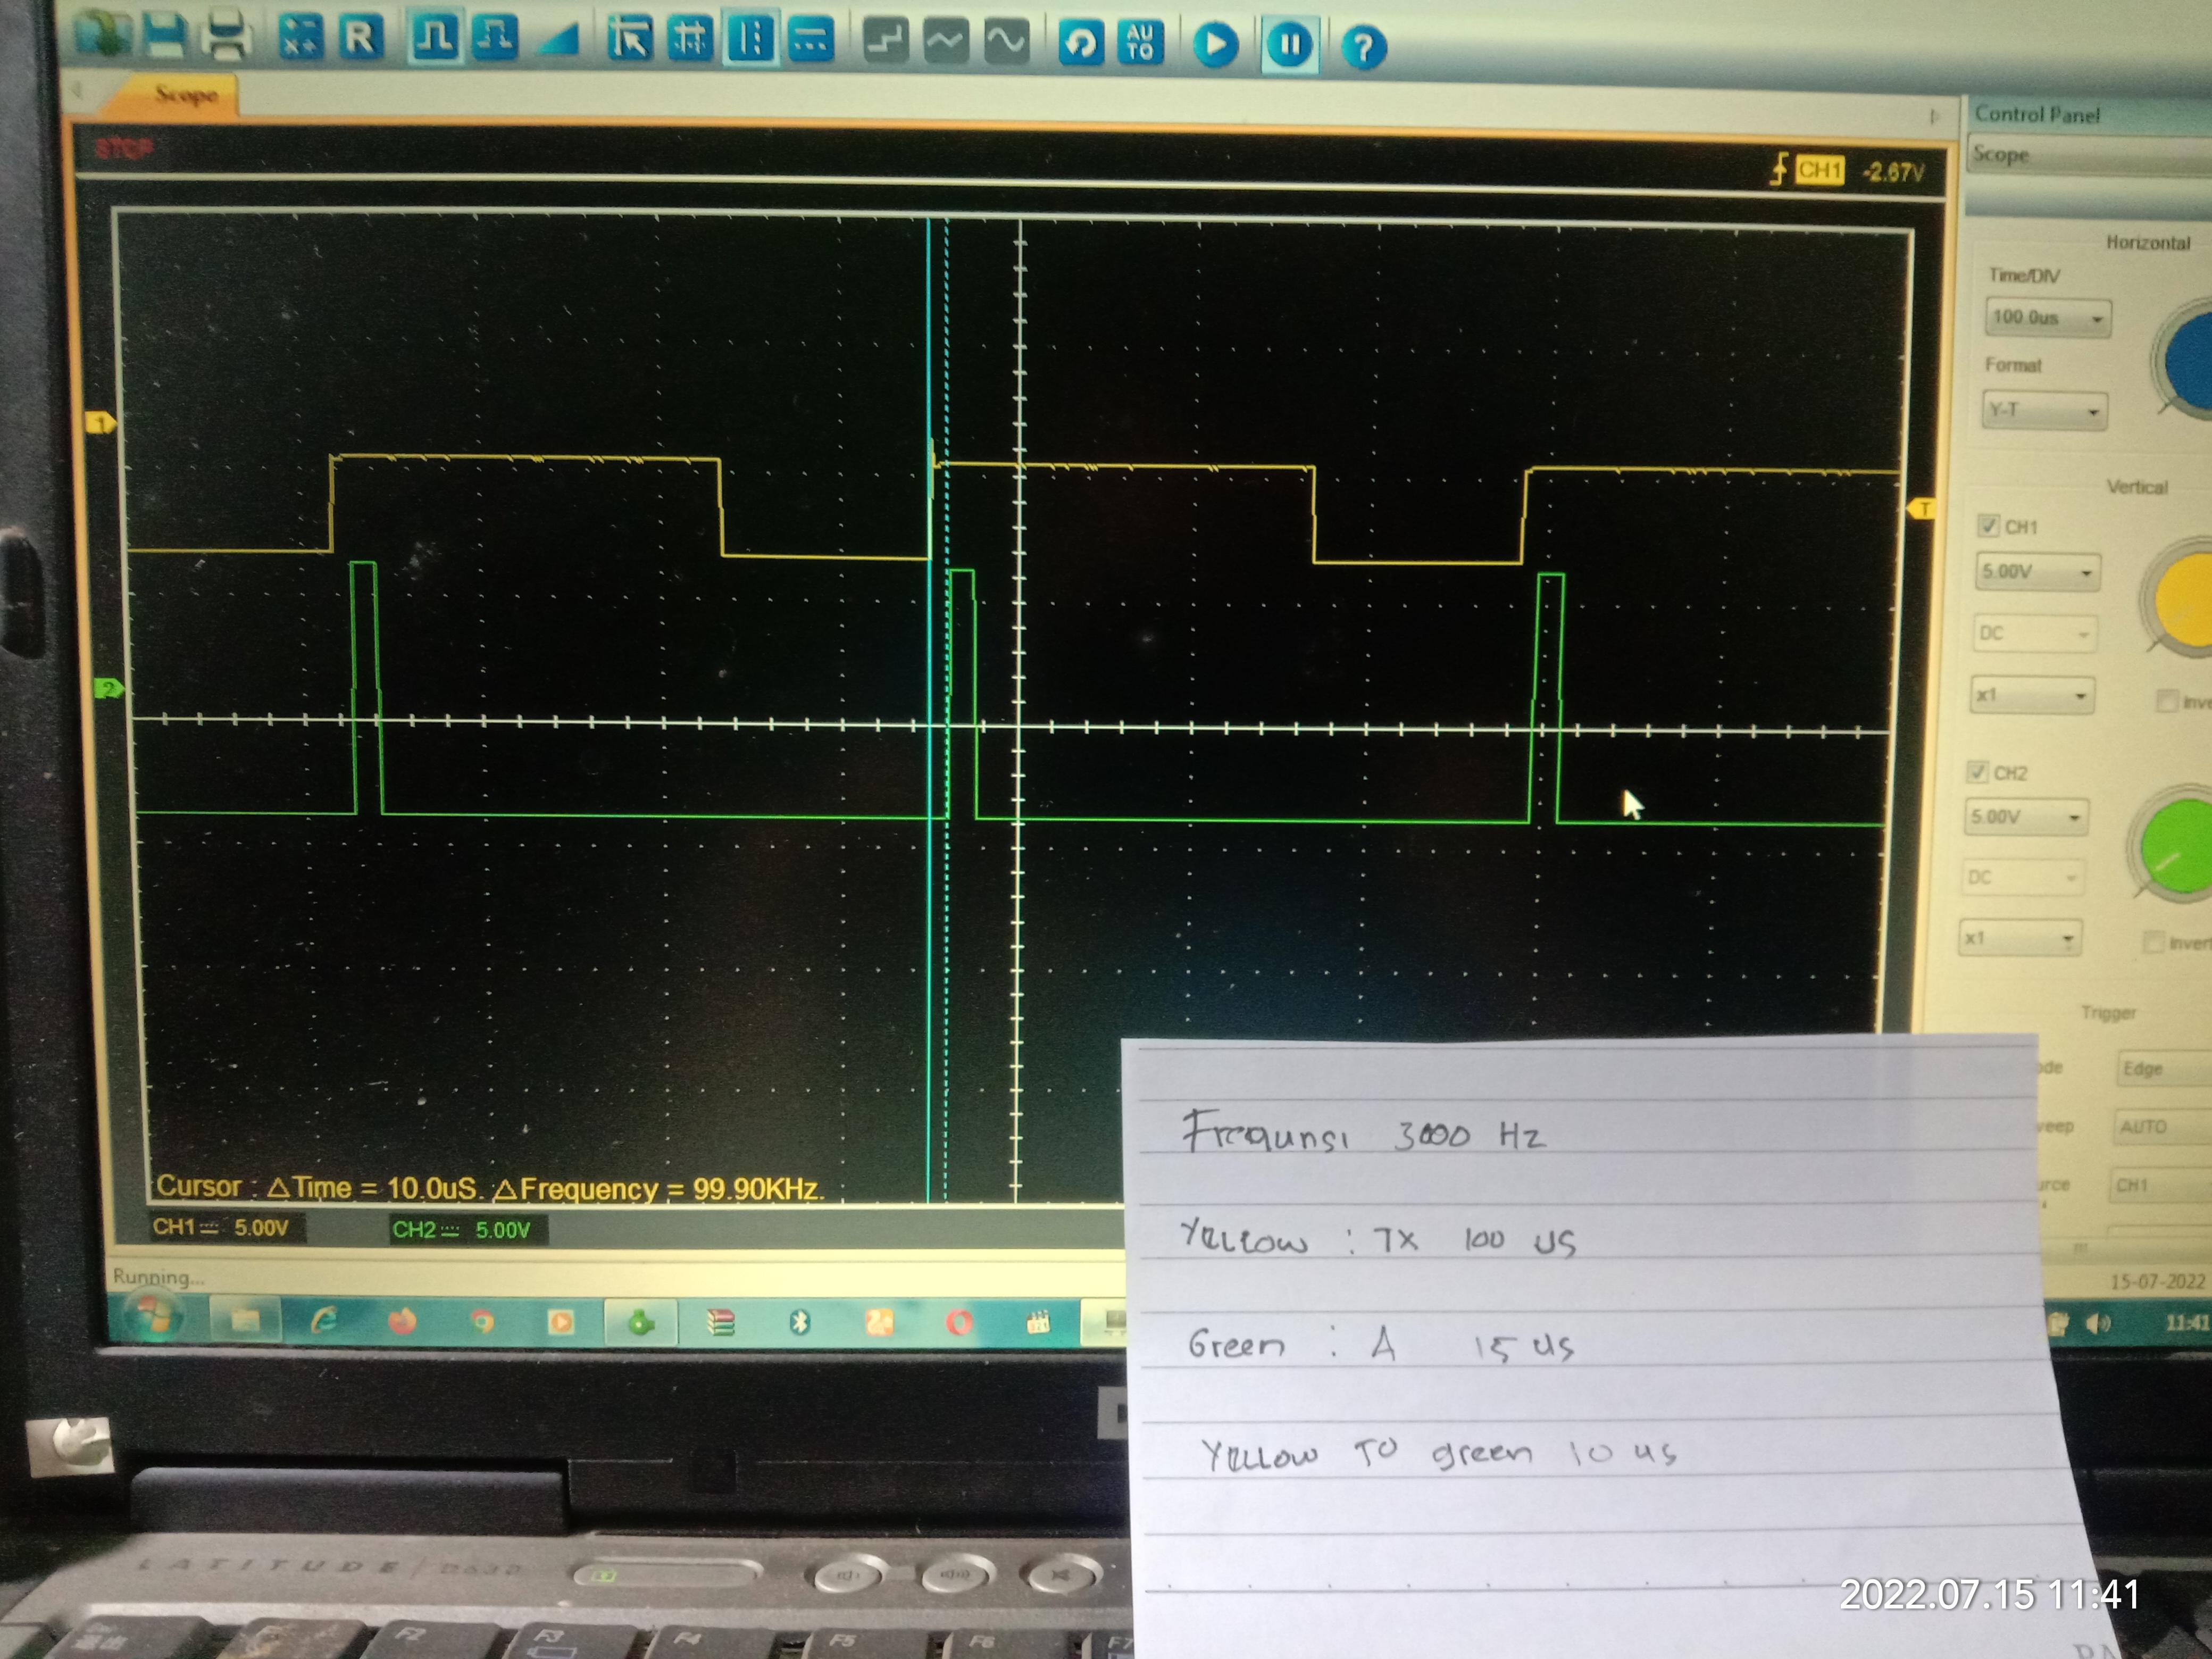Click the sine wave interpolation icon
The width and height of the screenshot is (2212, 1659).
(1006, 42)
